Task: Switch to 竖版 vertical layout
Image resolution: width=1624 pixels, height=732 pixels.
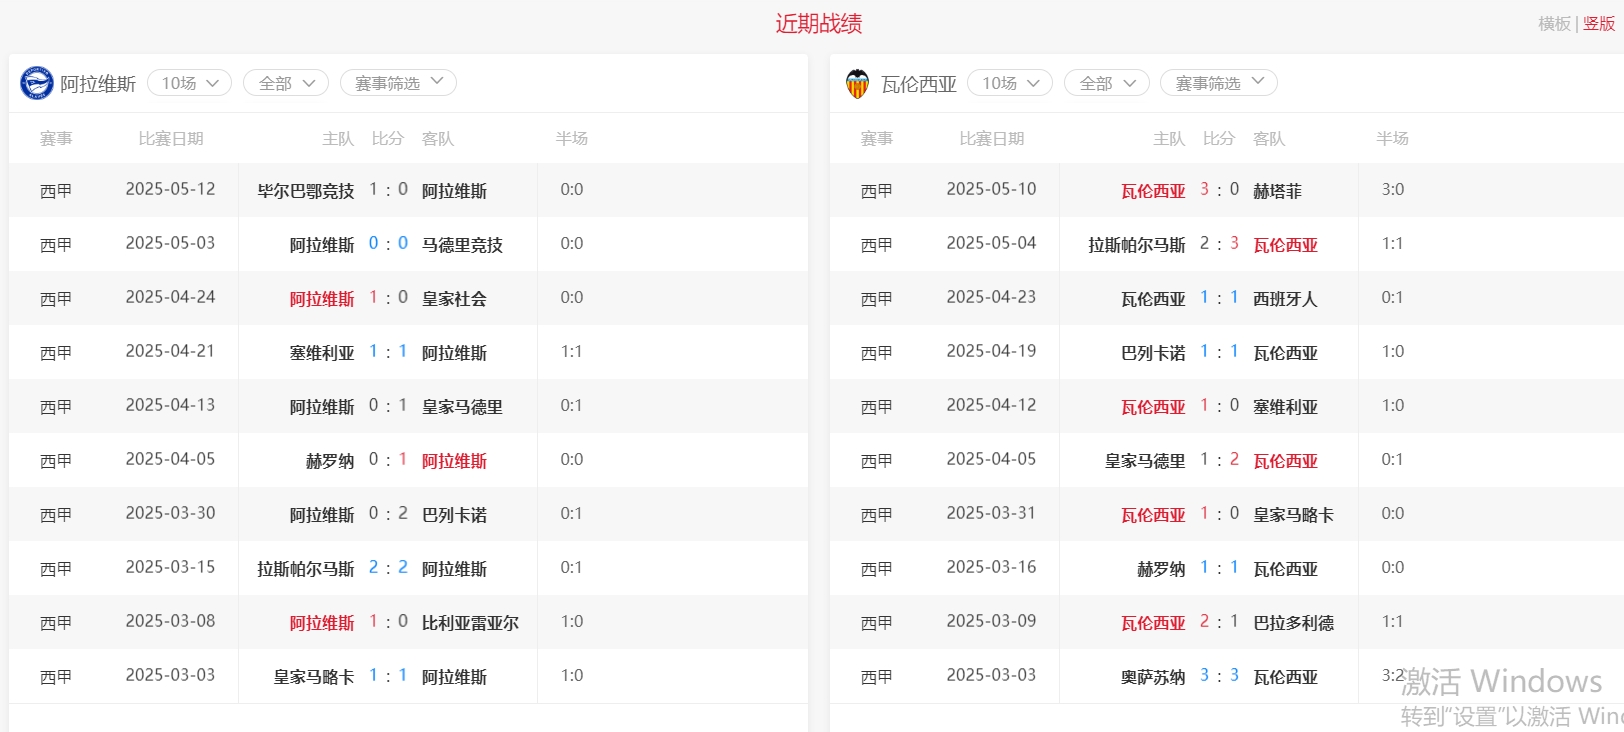Action: (x=1598, y=24)
